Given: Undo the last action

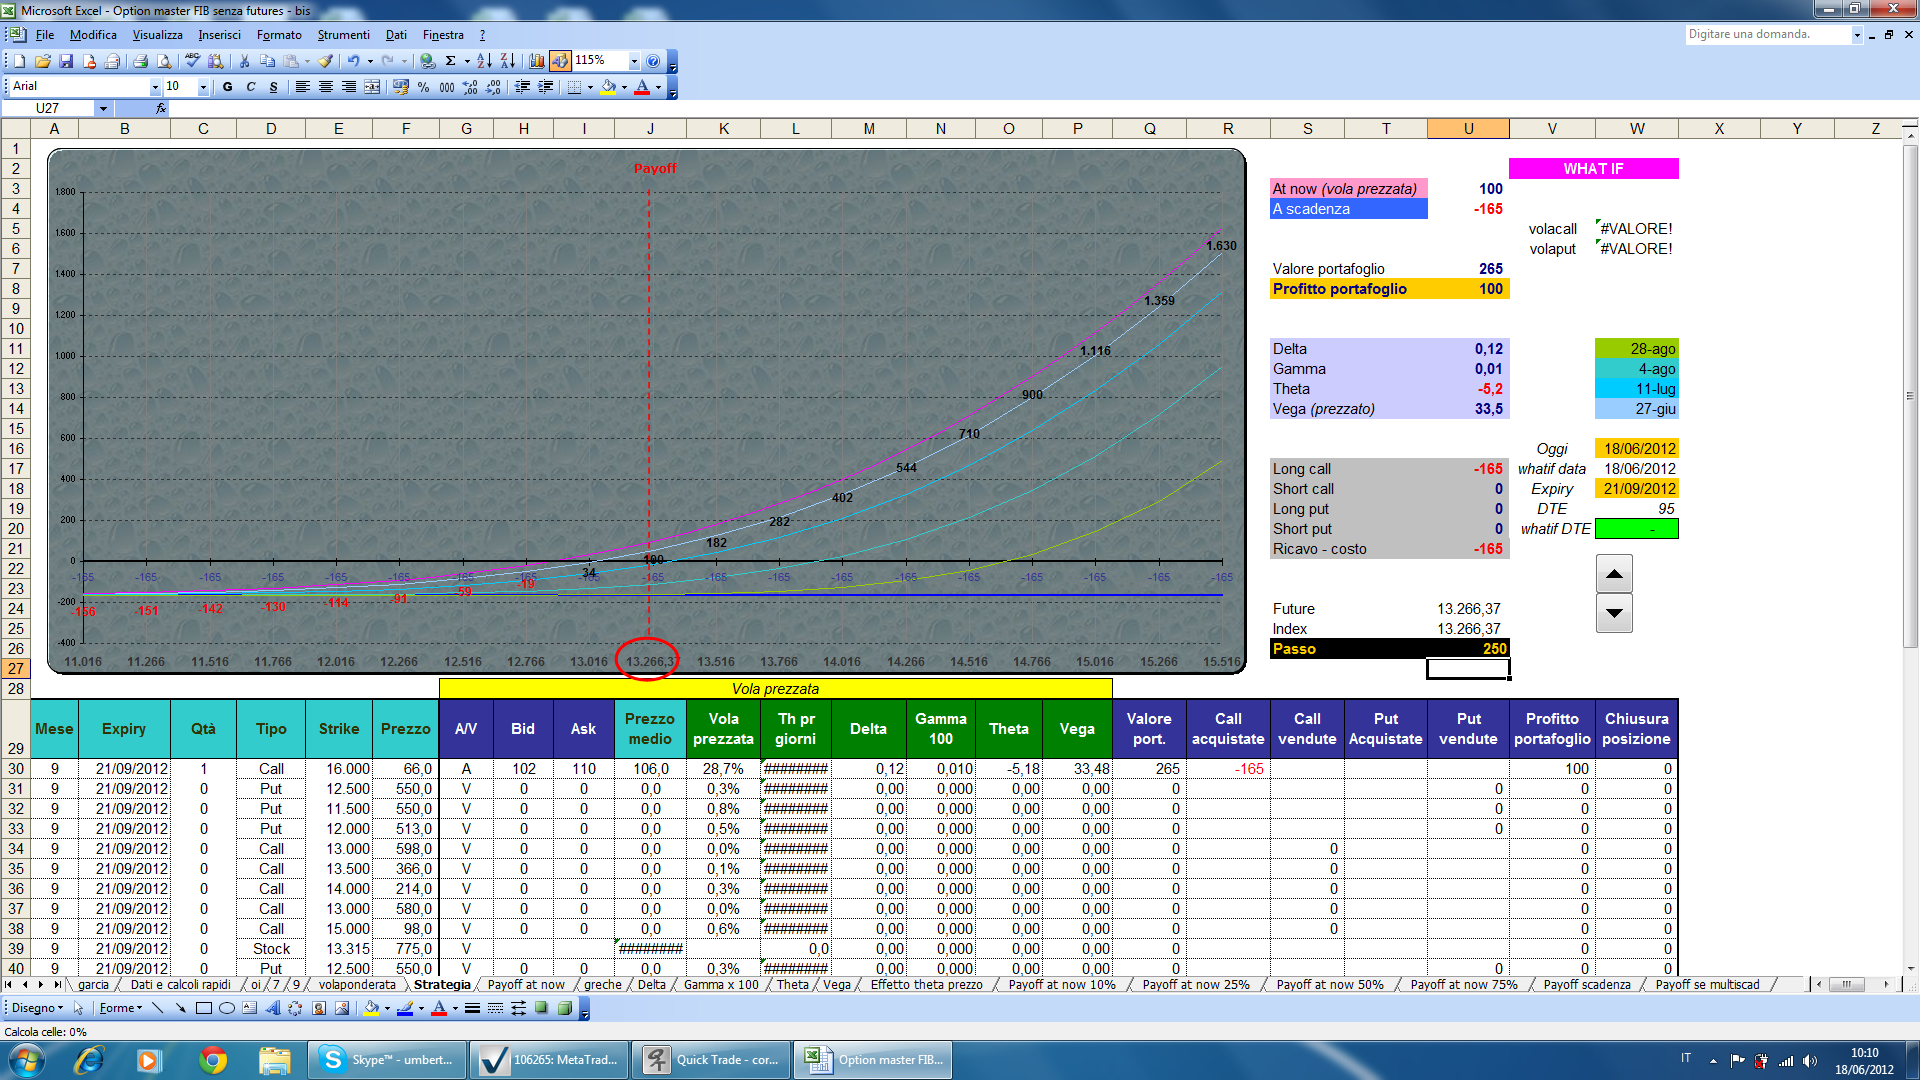Looking at the screenshot, I should pyautogui.click(x=353, y=61).
